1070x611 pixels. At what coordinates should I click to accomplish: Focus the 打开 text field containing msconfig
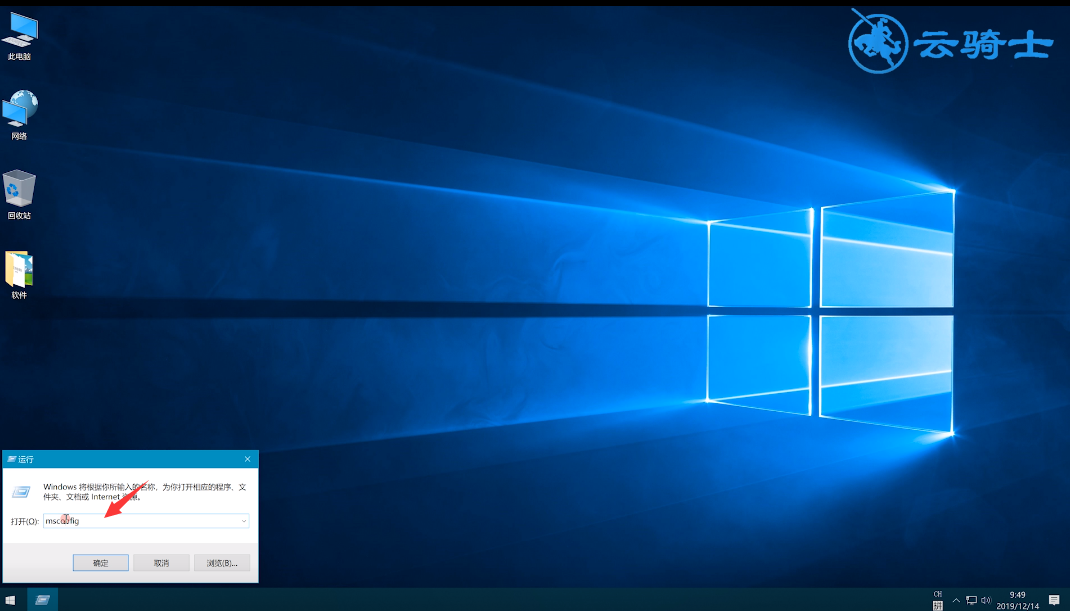(146, 521)
